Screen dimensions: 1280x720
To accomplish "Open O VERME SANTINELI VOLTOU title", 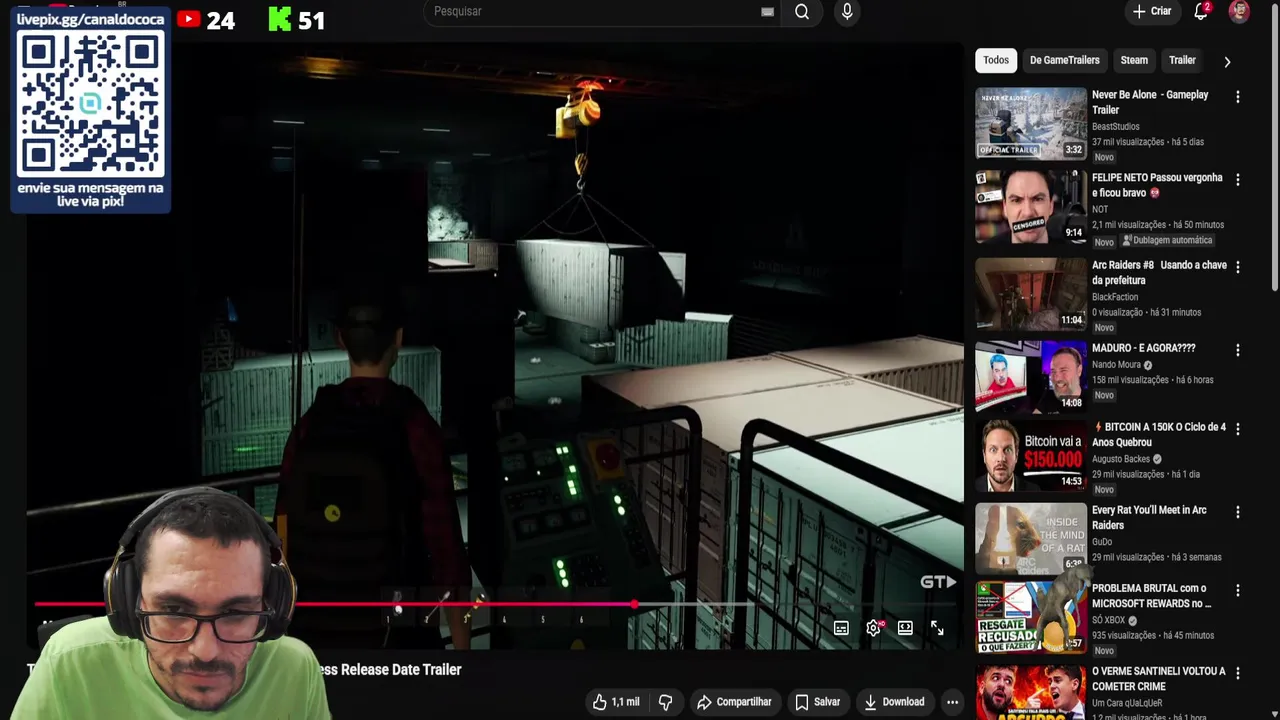I will click(1158, 679).
